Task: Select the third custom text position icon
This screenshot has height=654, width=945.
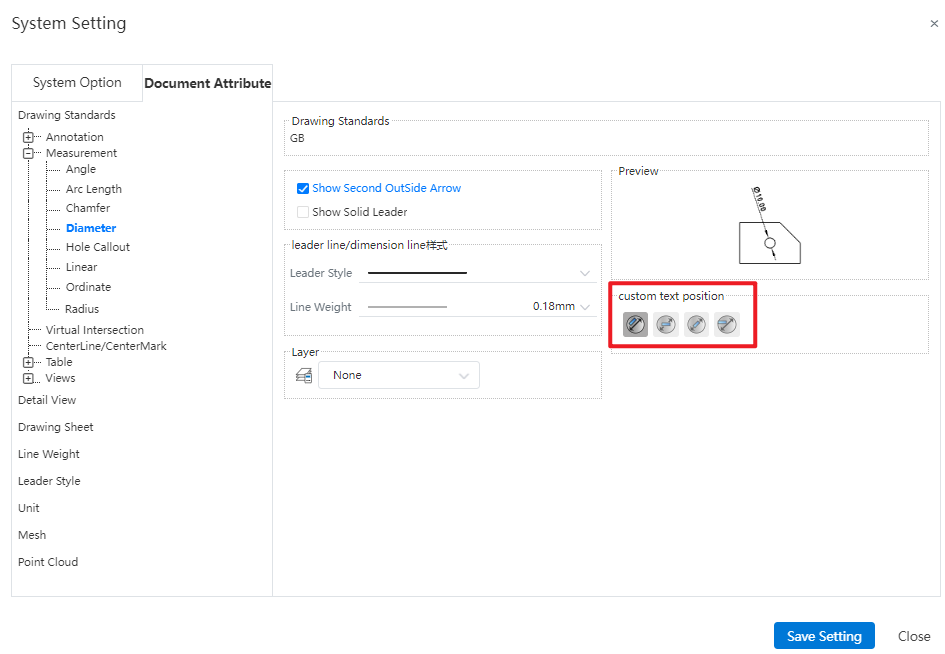Action: click(697, 324)
